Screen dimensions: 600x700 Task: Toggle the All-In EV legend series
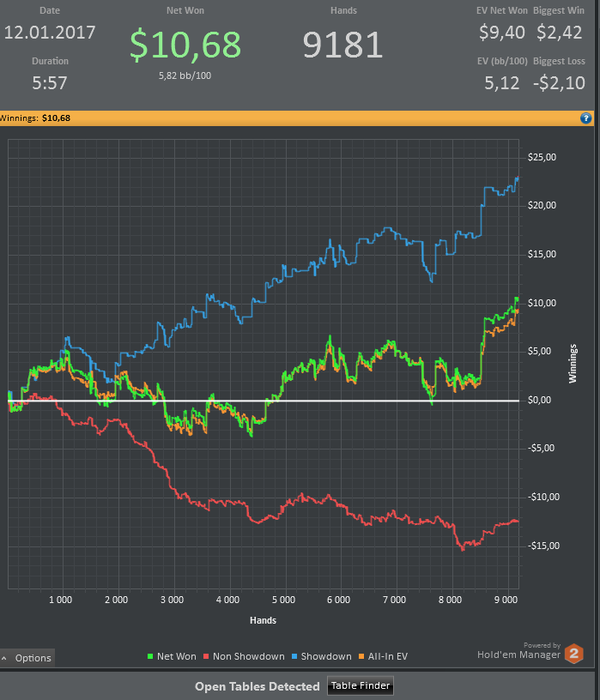(x=383, y=656)
